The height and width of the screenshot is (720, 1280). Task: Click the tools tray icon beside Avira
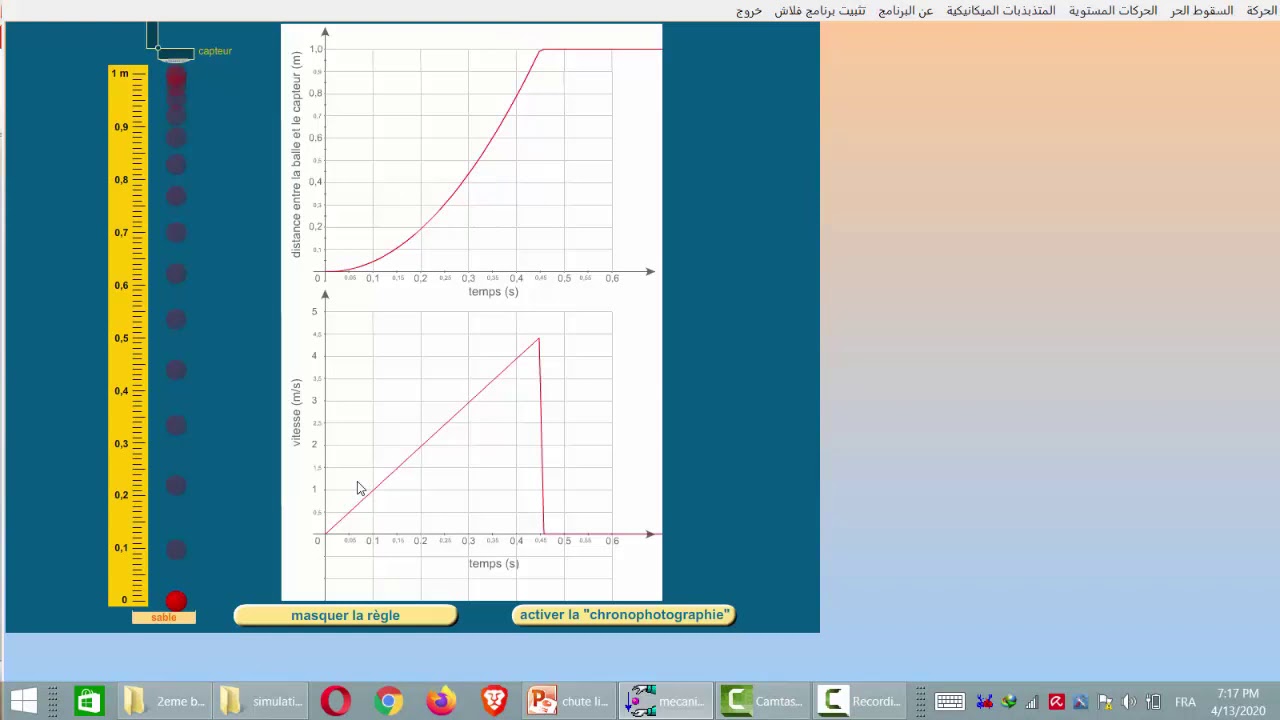click(1080, 702)
